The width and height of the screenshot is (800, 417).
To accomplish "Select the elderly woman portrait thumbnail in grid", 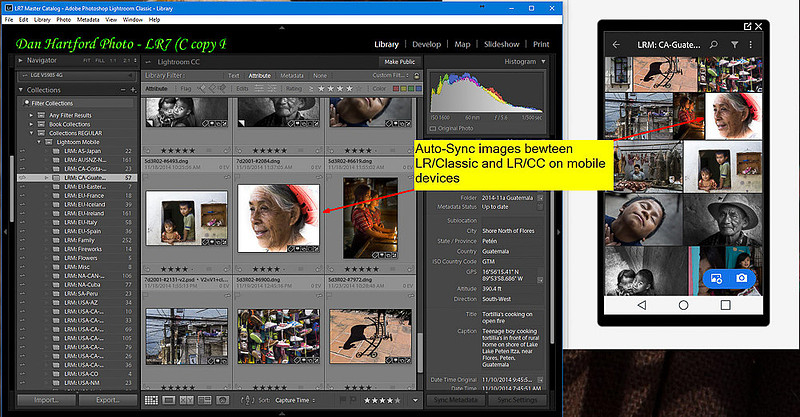I will (279, 218).
